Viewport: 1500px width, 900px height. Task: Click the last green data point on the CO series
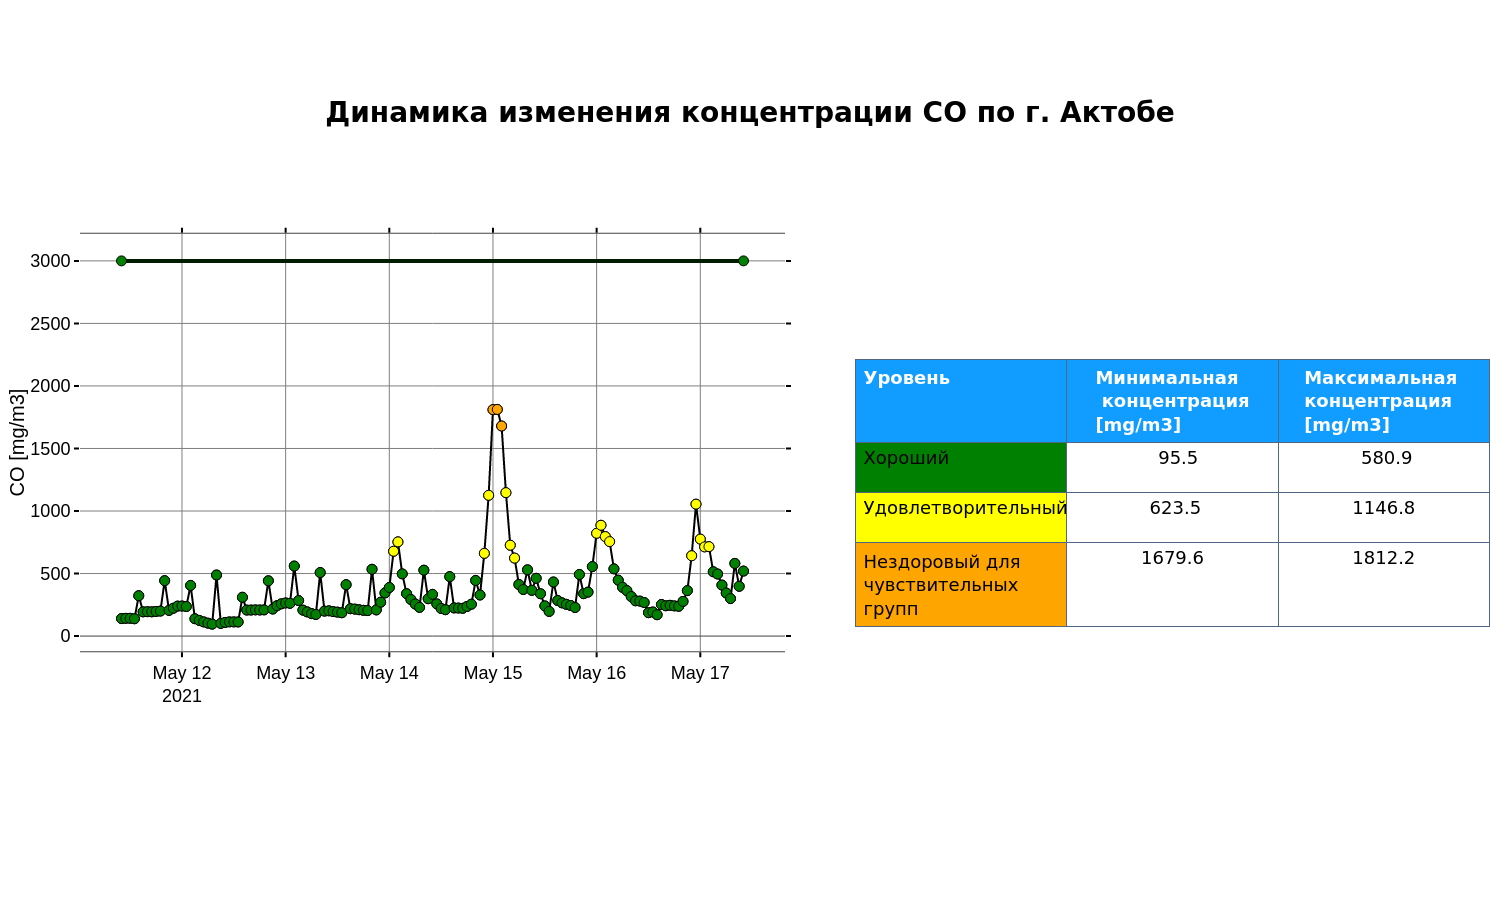(x=743, y=572)
